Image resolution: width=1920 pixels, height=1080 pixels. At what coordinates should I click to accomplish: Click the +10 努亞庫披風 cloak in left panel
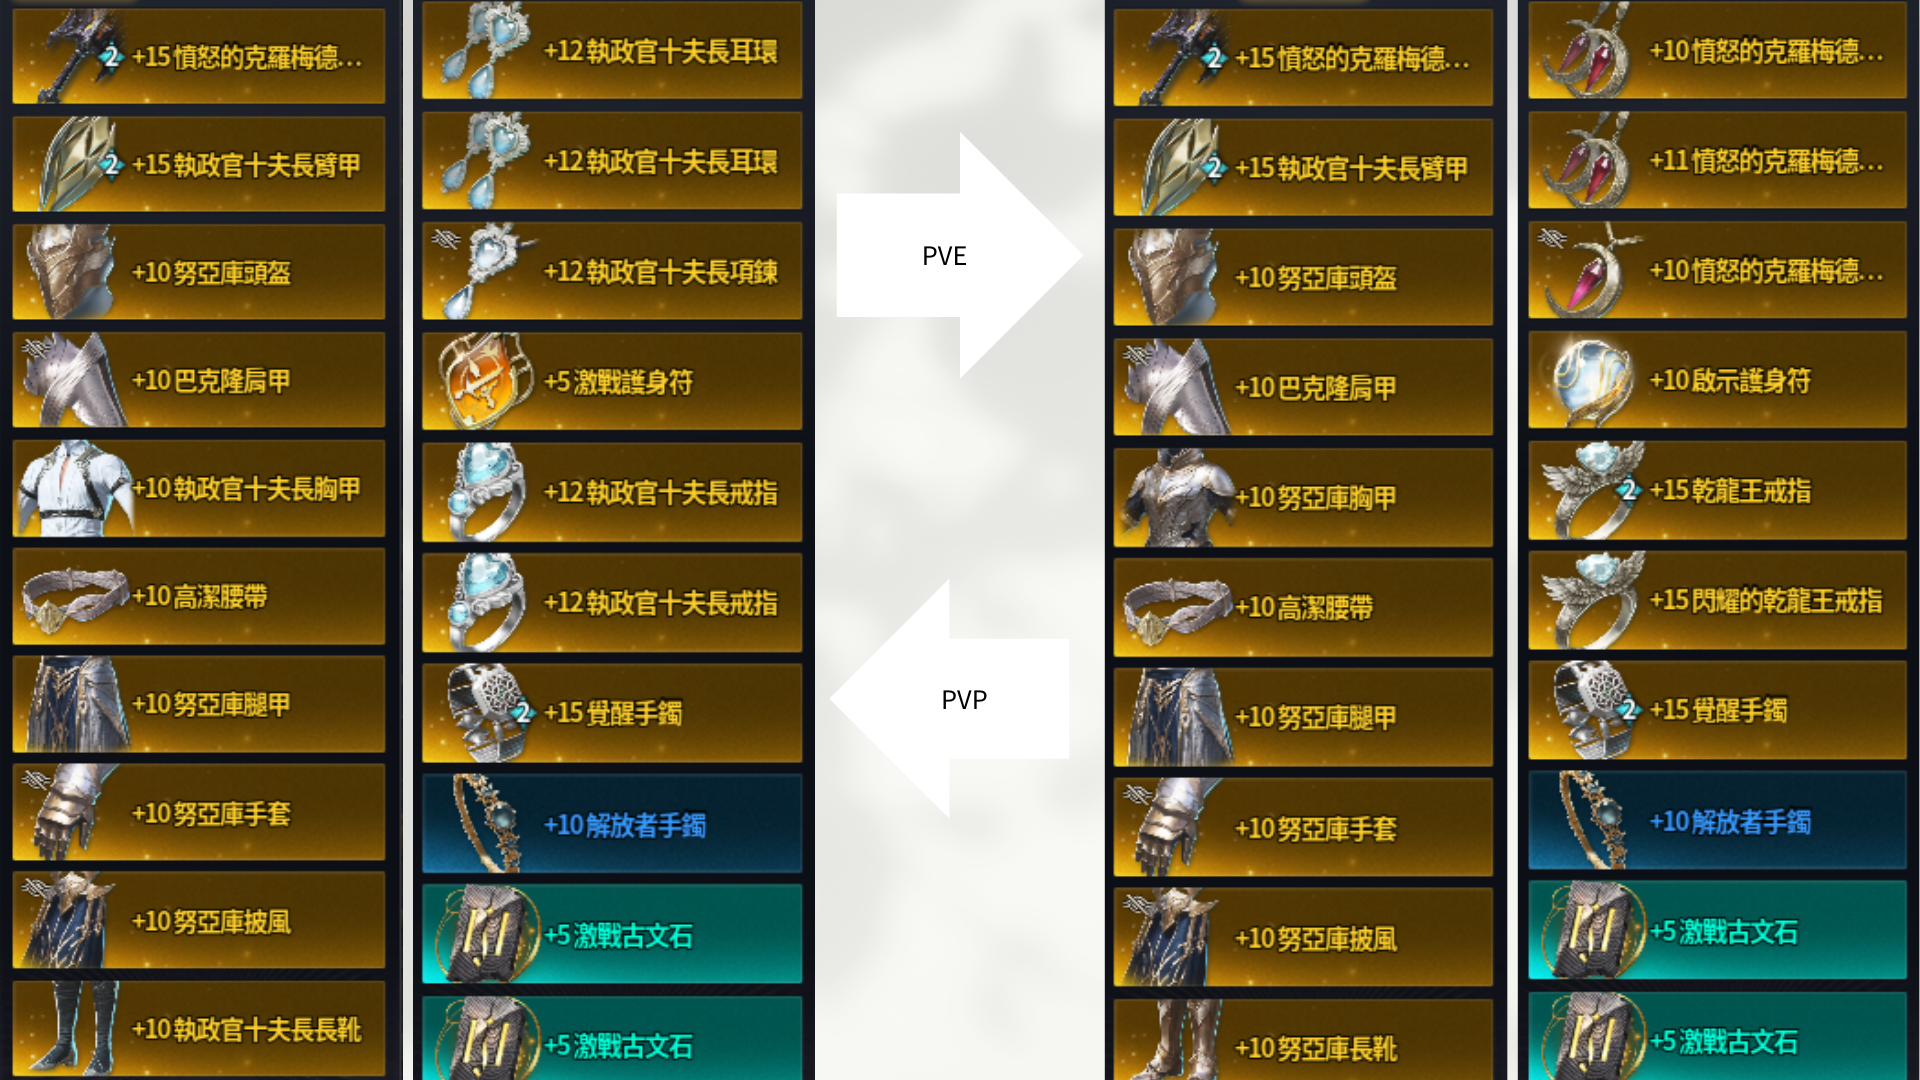(199, 920)
